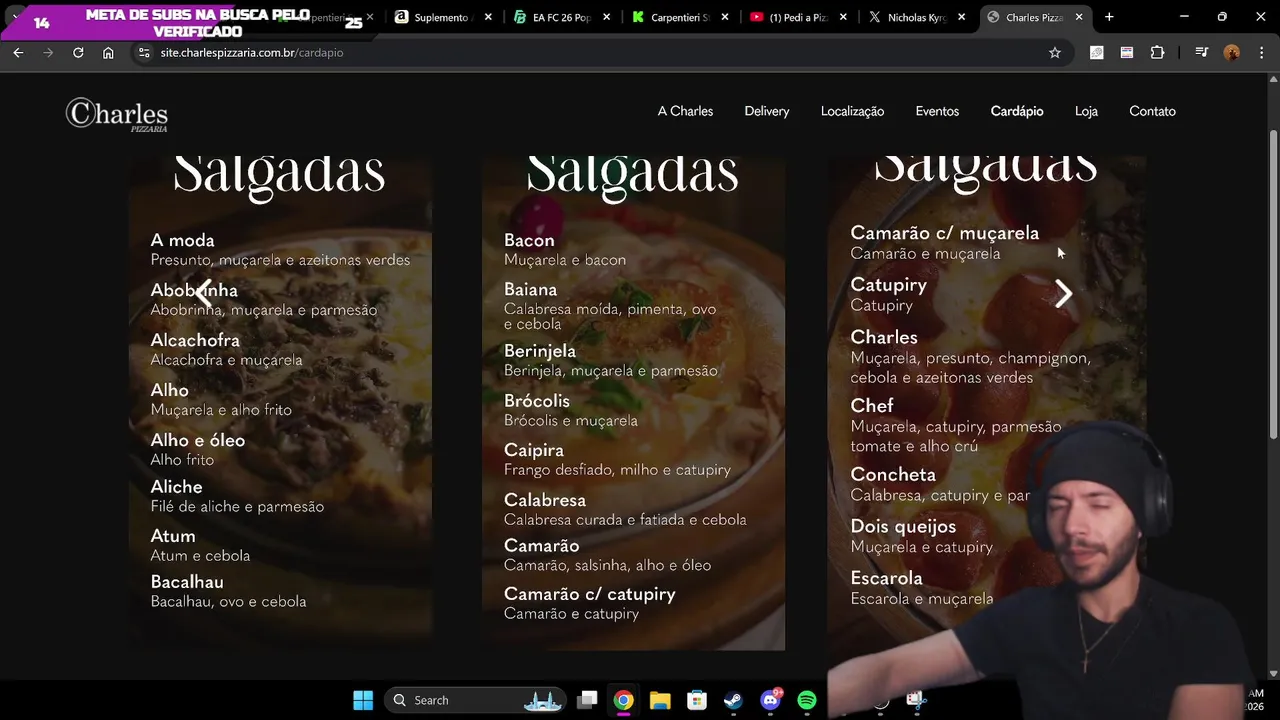Click the Chef pizza name
This screenshot has height=720, width=1280.
tap(872, 406)
